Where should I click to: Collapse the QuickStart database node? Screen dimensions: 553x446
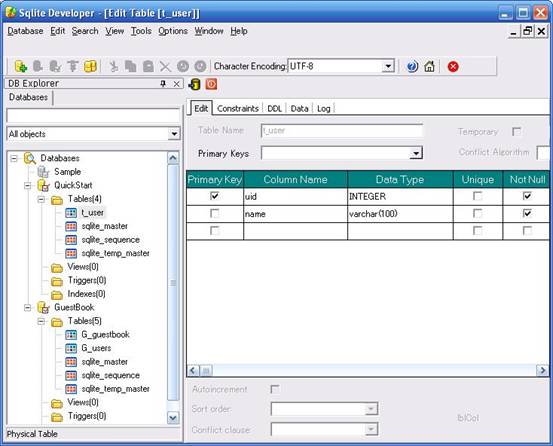(28, 185)
